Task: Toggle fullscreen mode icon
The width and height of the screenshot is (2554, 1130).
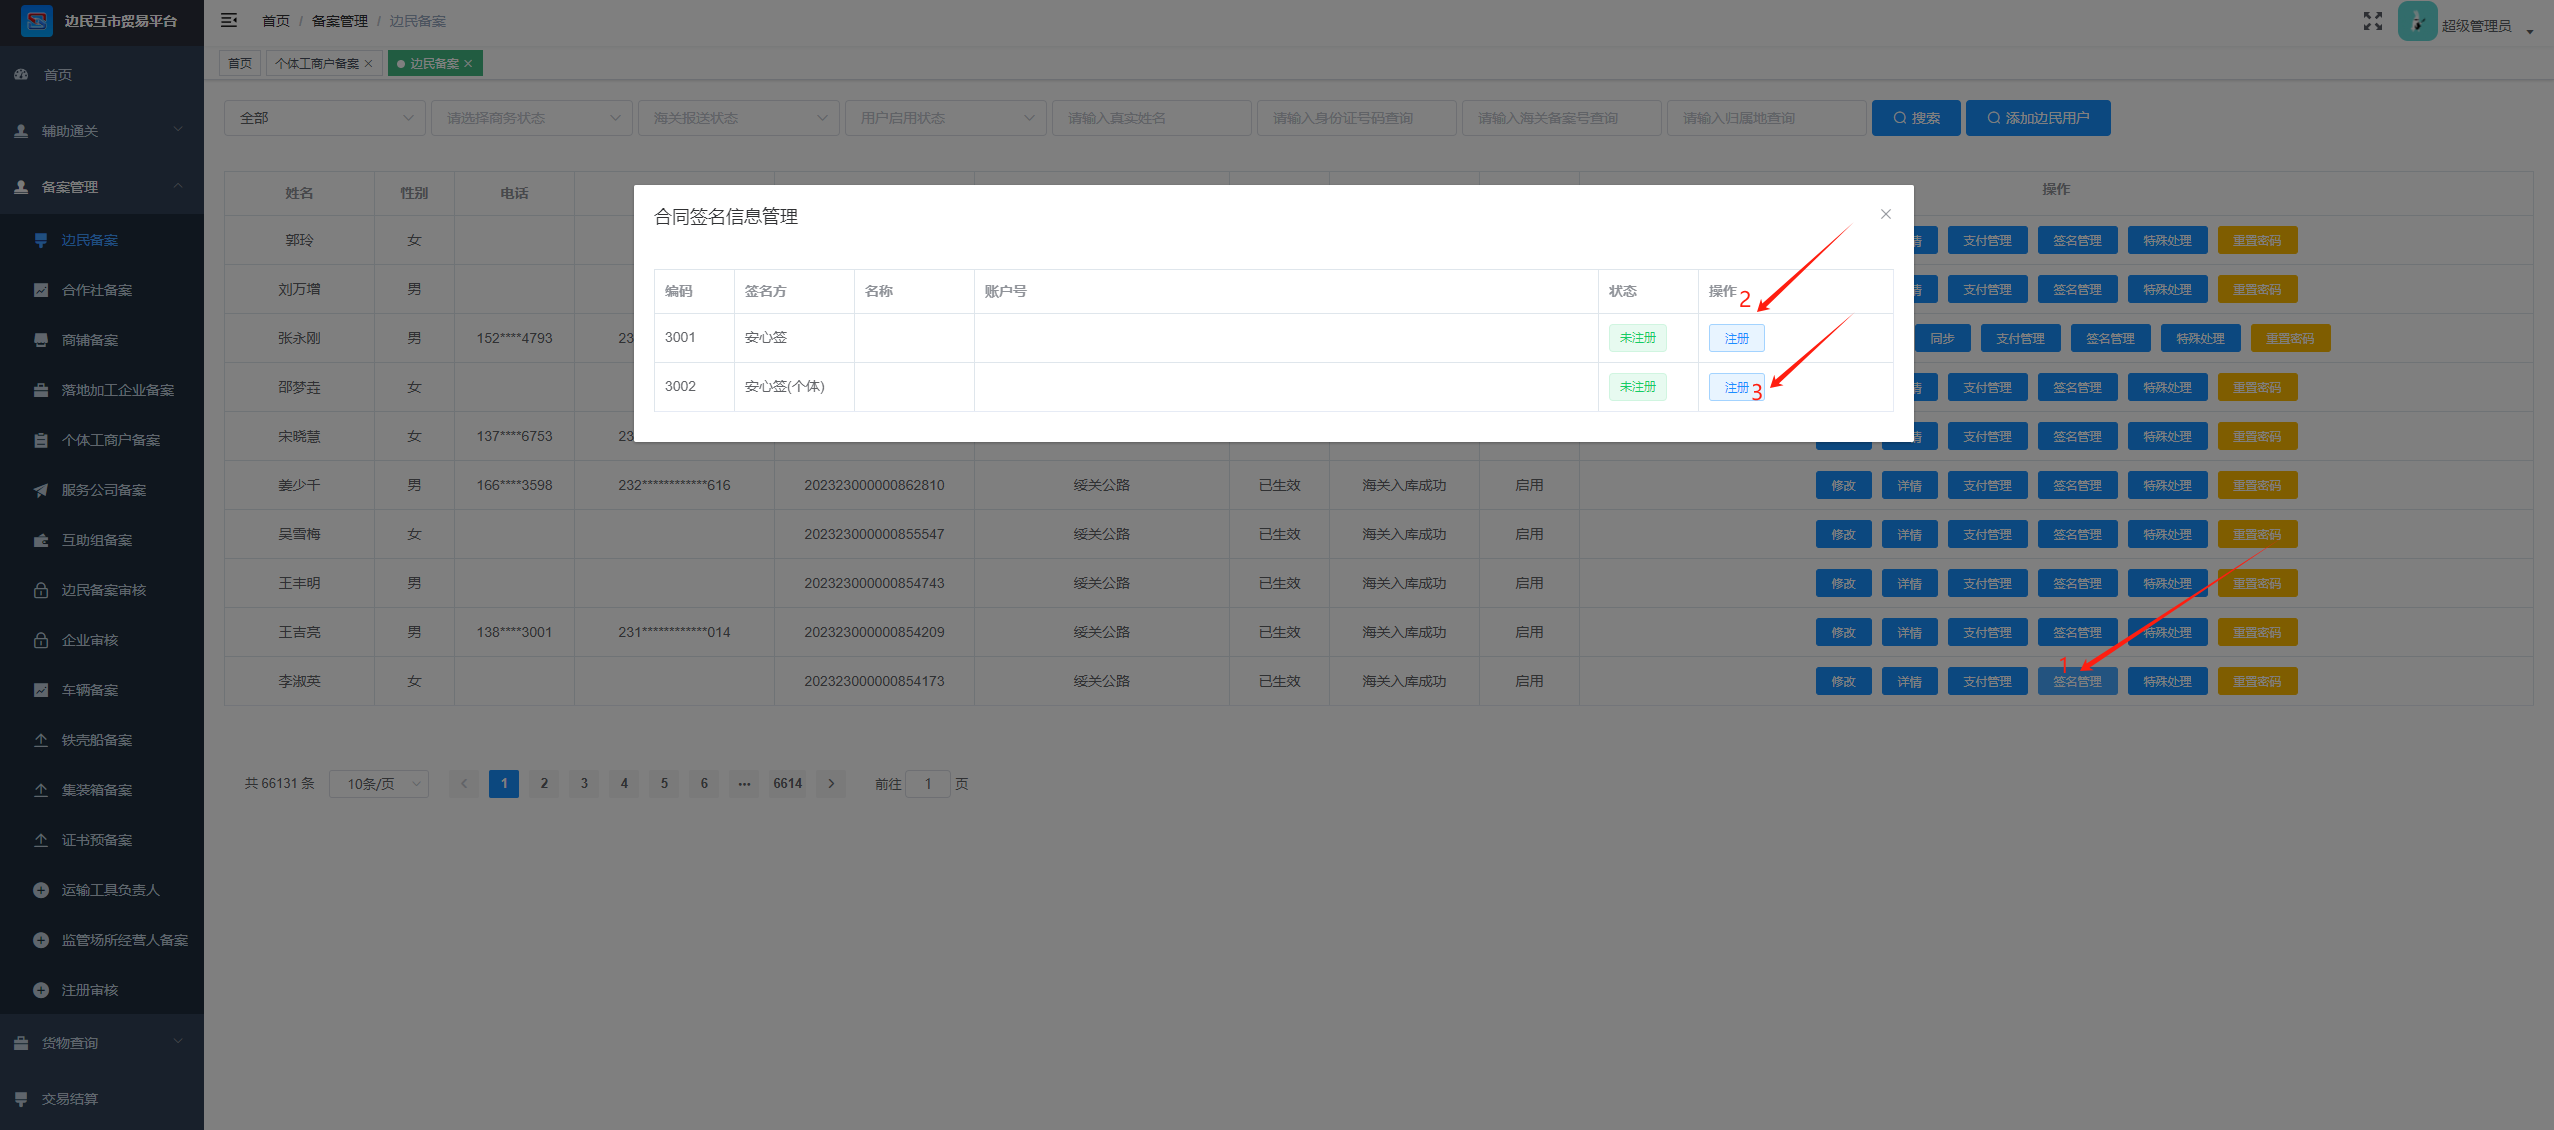Action: [x=2373, y=21]
